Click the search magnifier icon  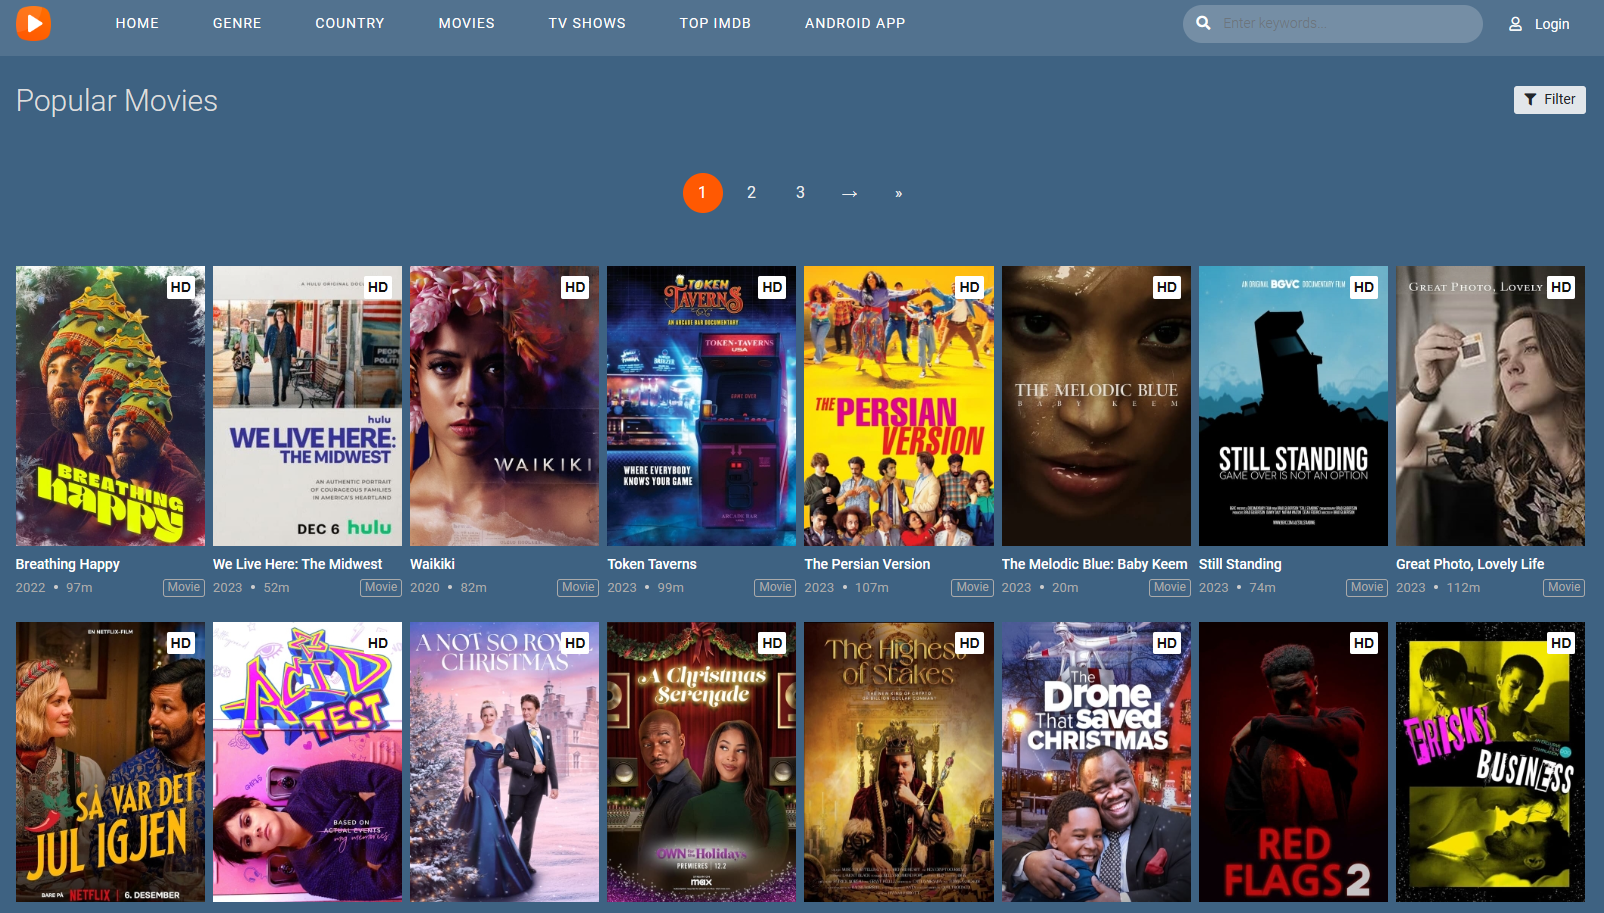pos(1203,23)
